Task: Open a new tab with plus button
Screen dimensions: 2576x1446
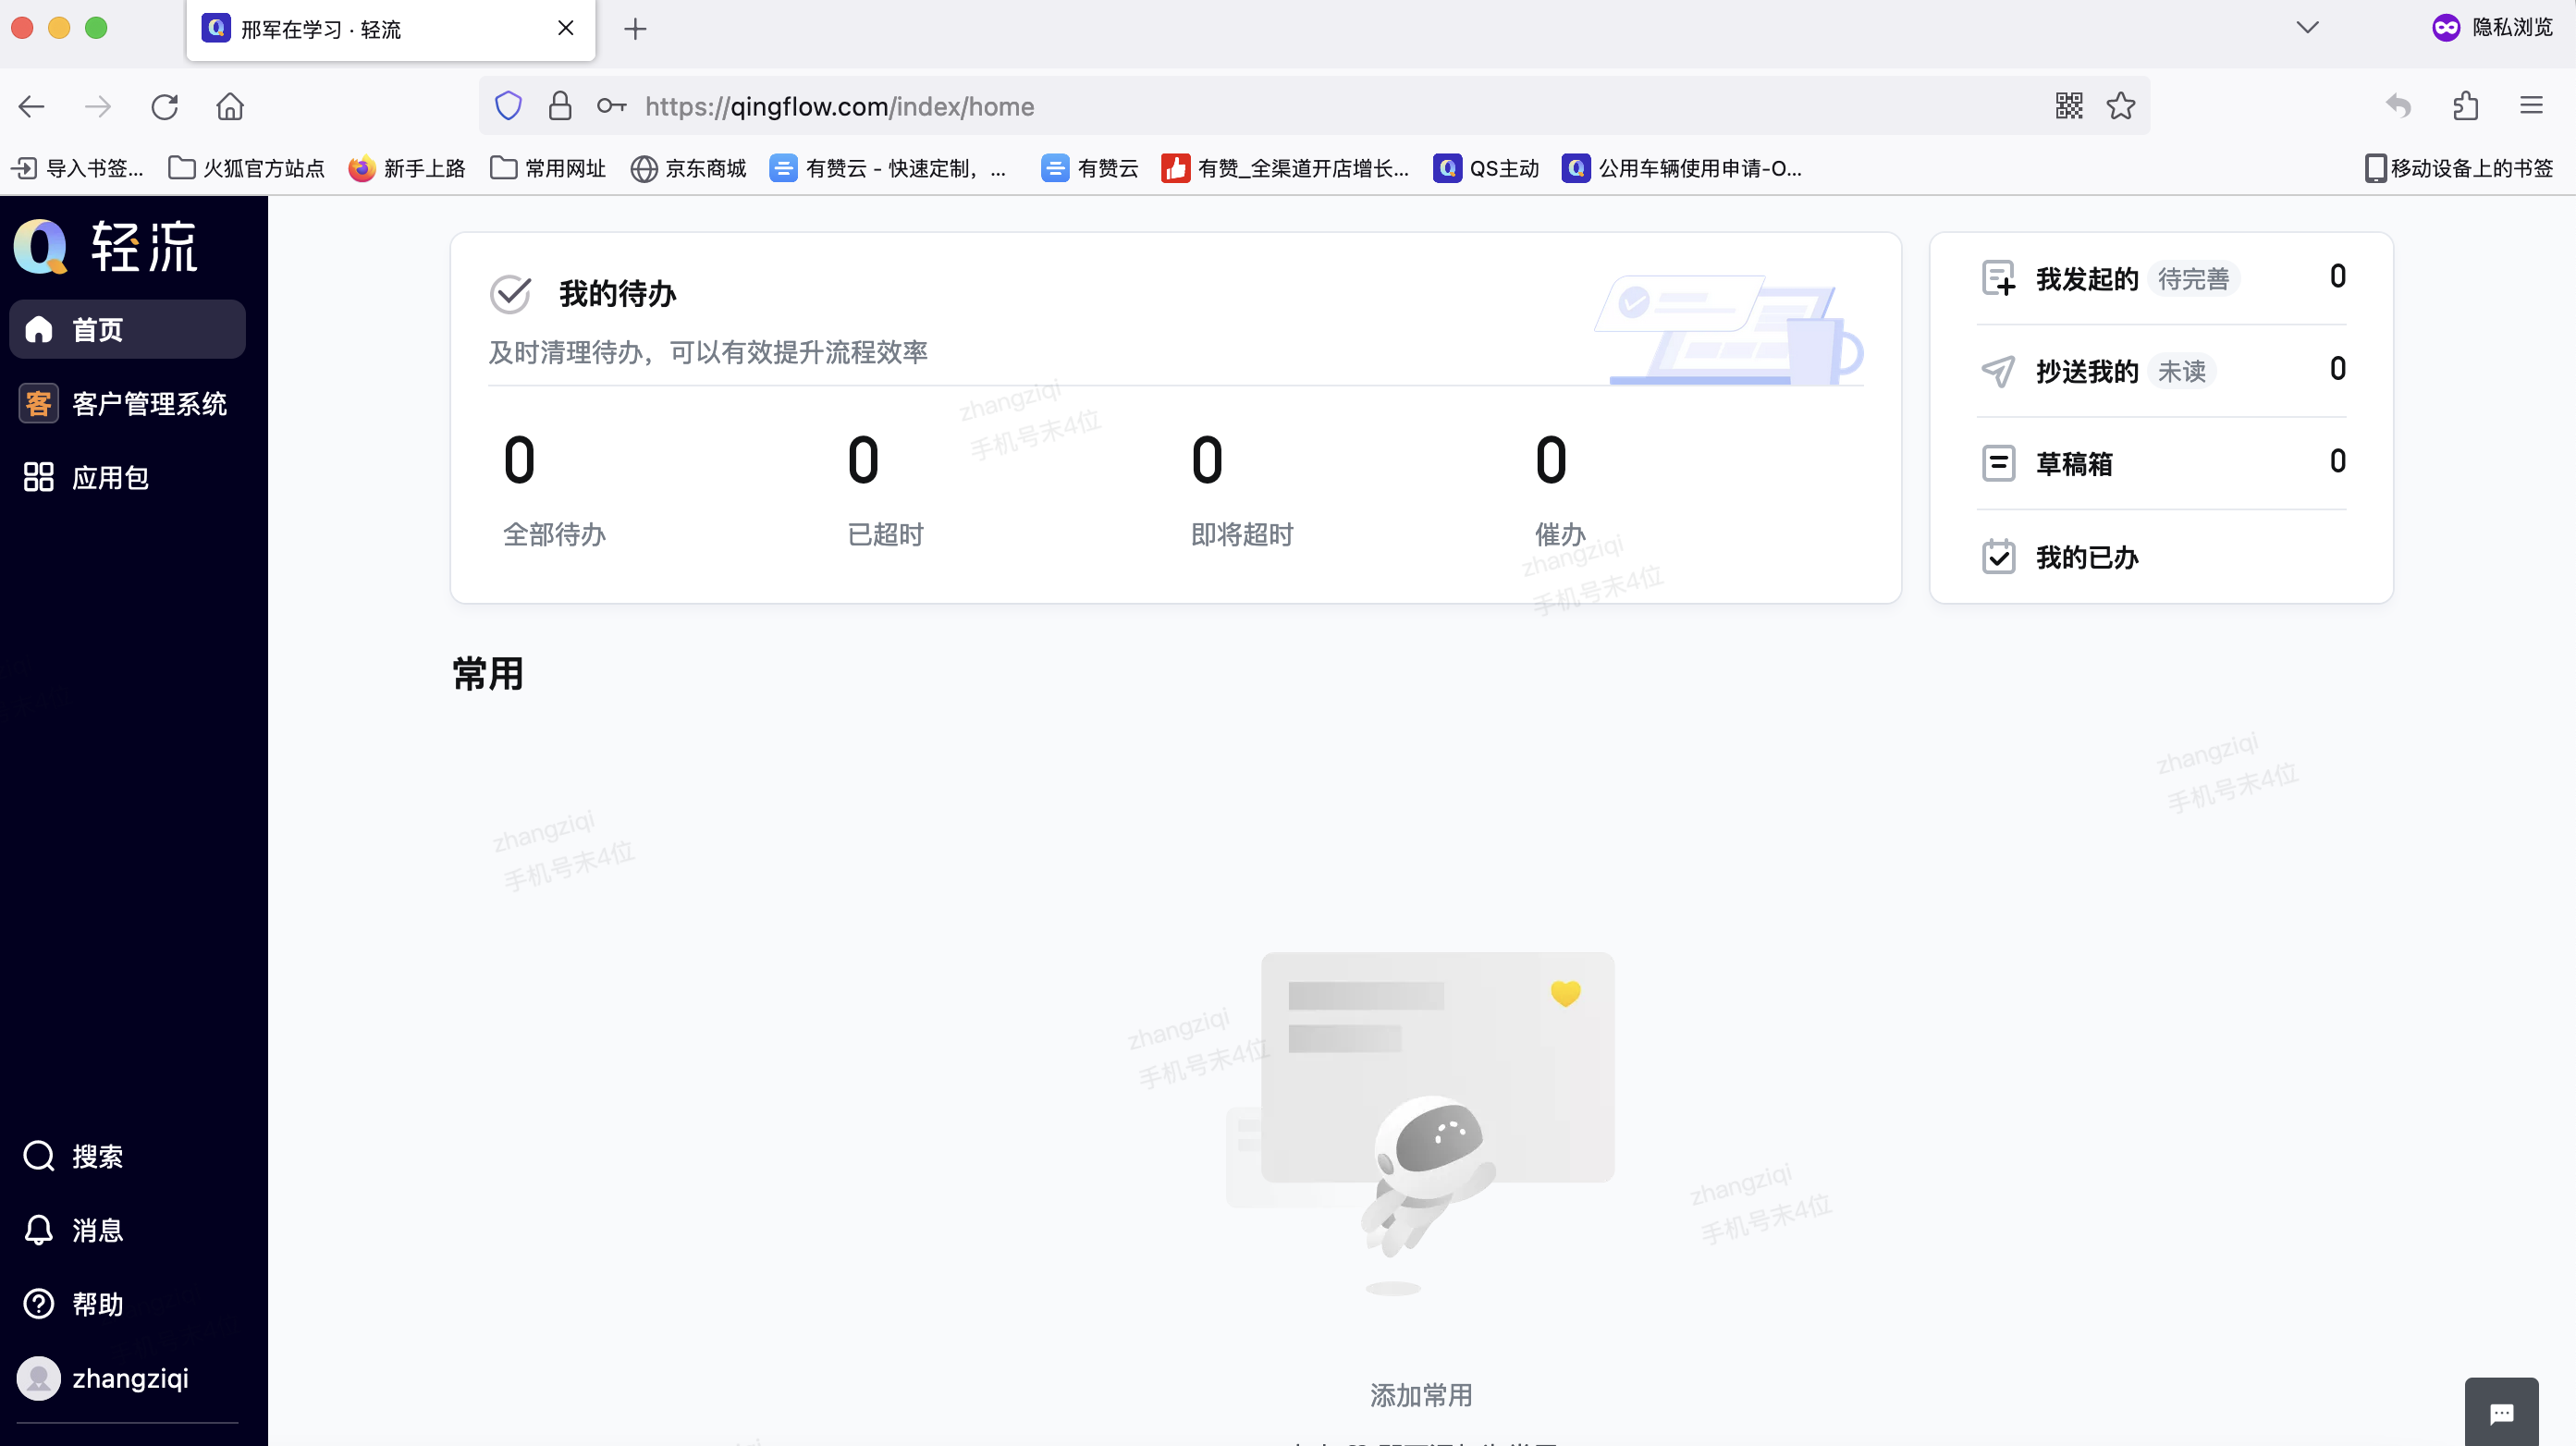Action: click(x=635, y=29)
